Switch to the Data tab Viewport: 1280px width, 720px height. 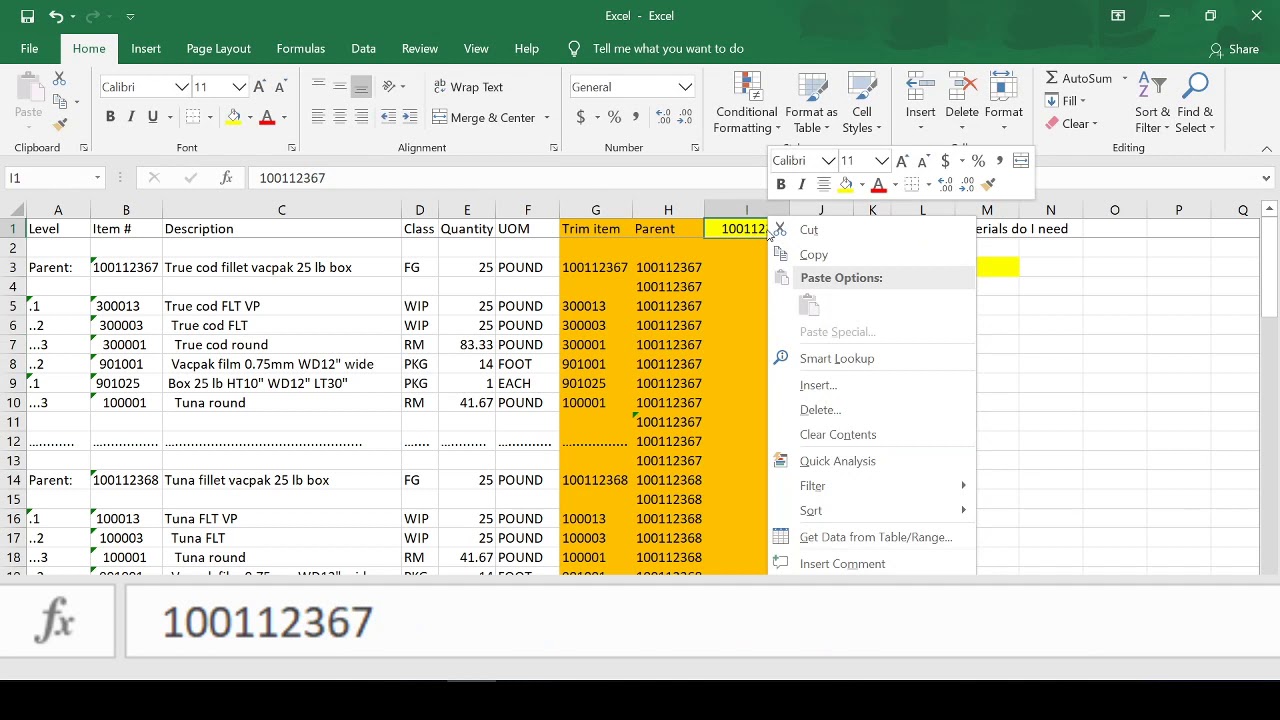tap(364, 48)
